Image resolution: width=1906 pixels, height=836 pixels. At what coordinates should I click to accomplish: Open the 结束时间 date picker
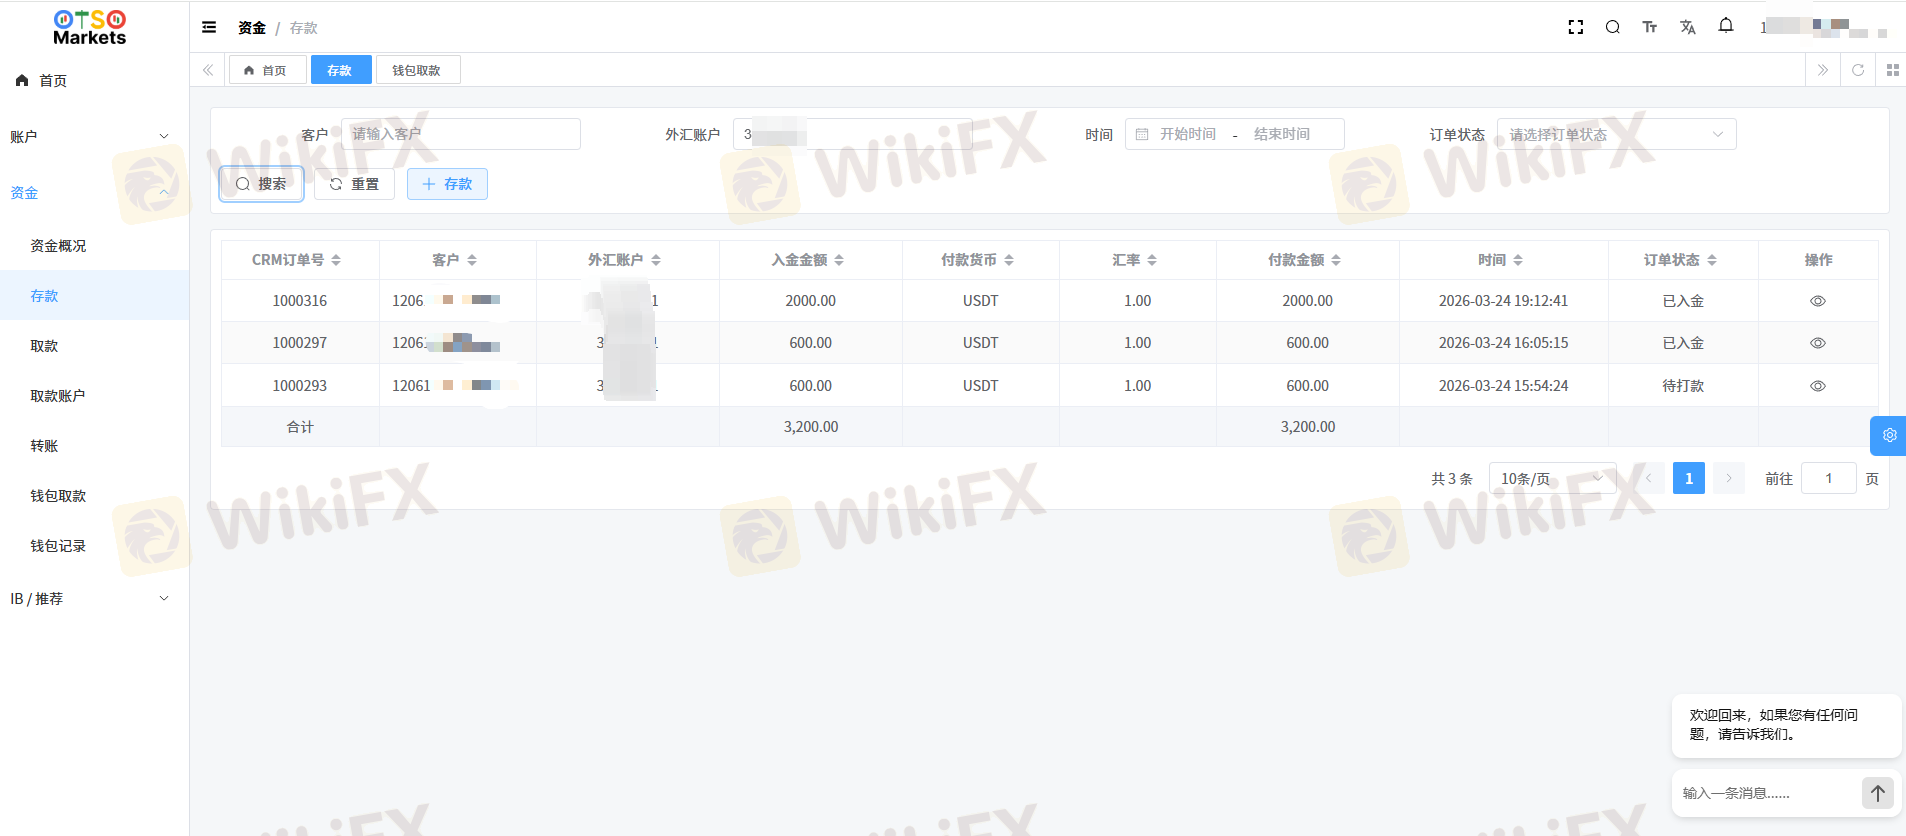point(1282,134)
